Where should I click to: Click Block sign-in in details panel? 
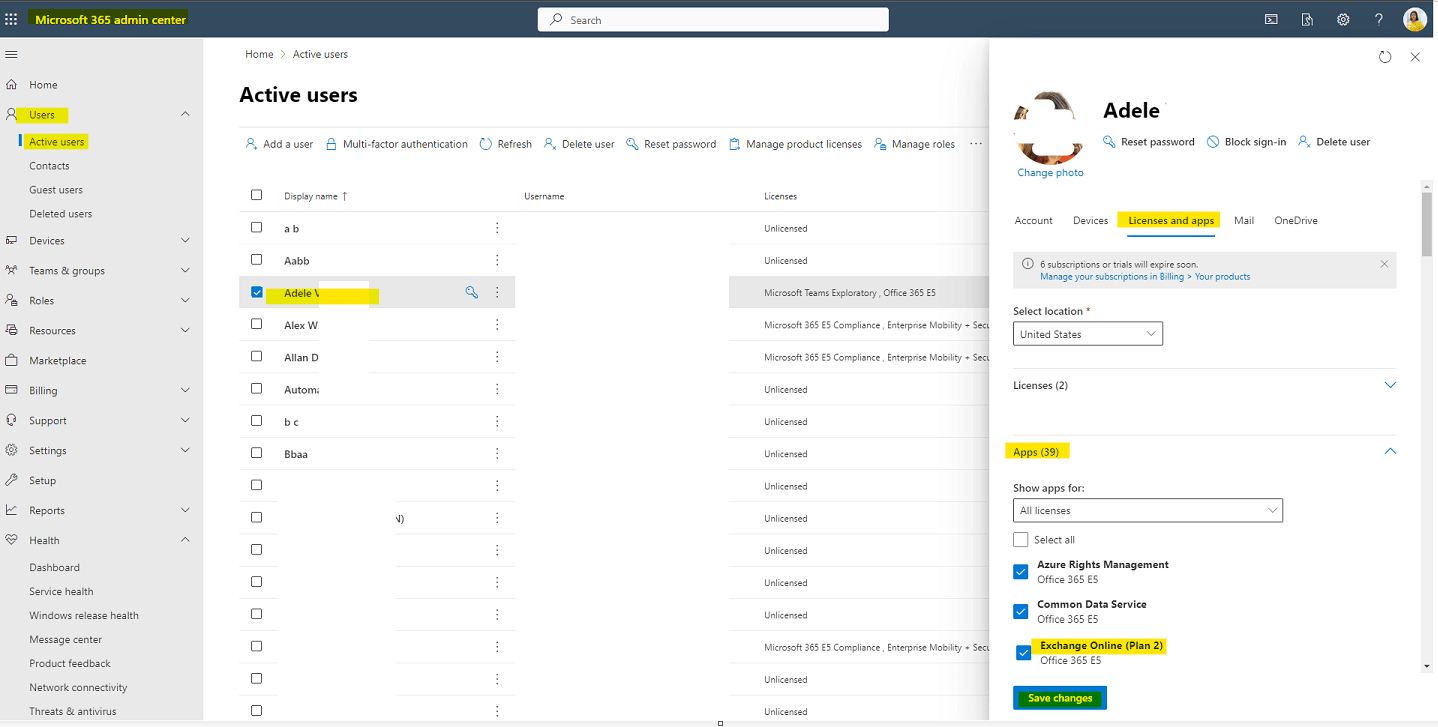click(1246, 142)
